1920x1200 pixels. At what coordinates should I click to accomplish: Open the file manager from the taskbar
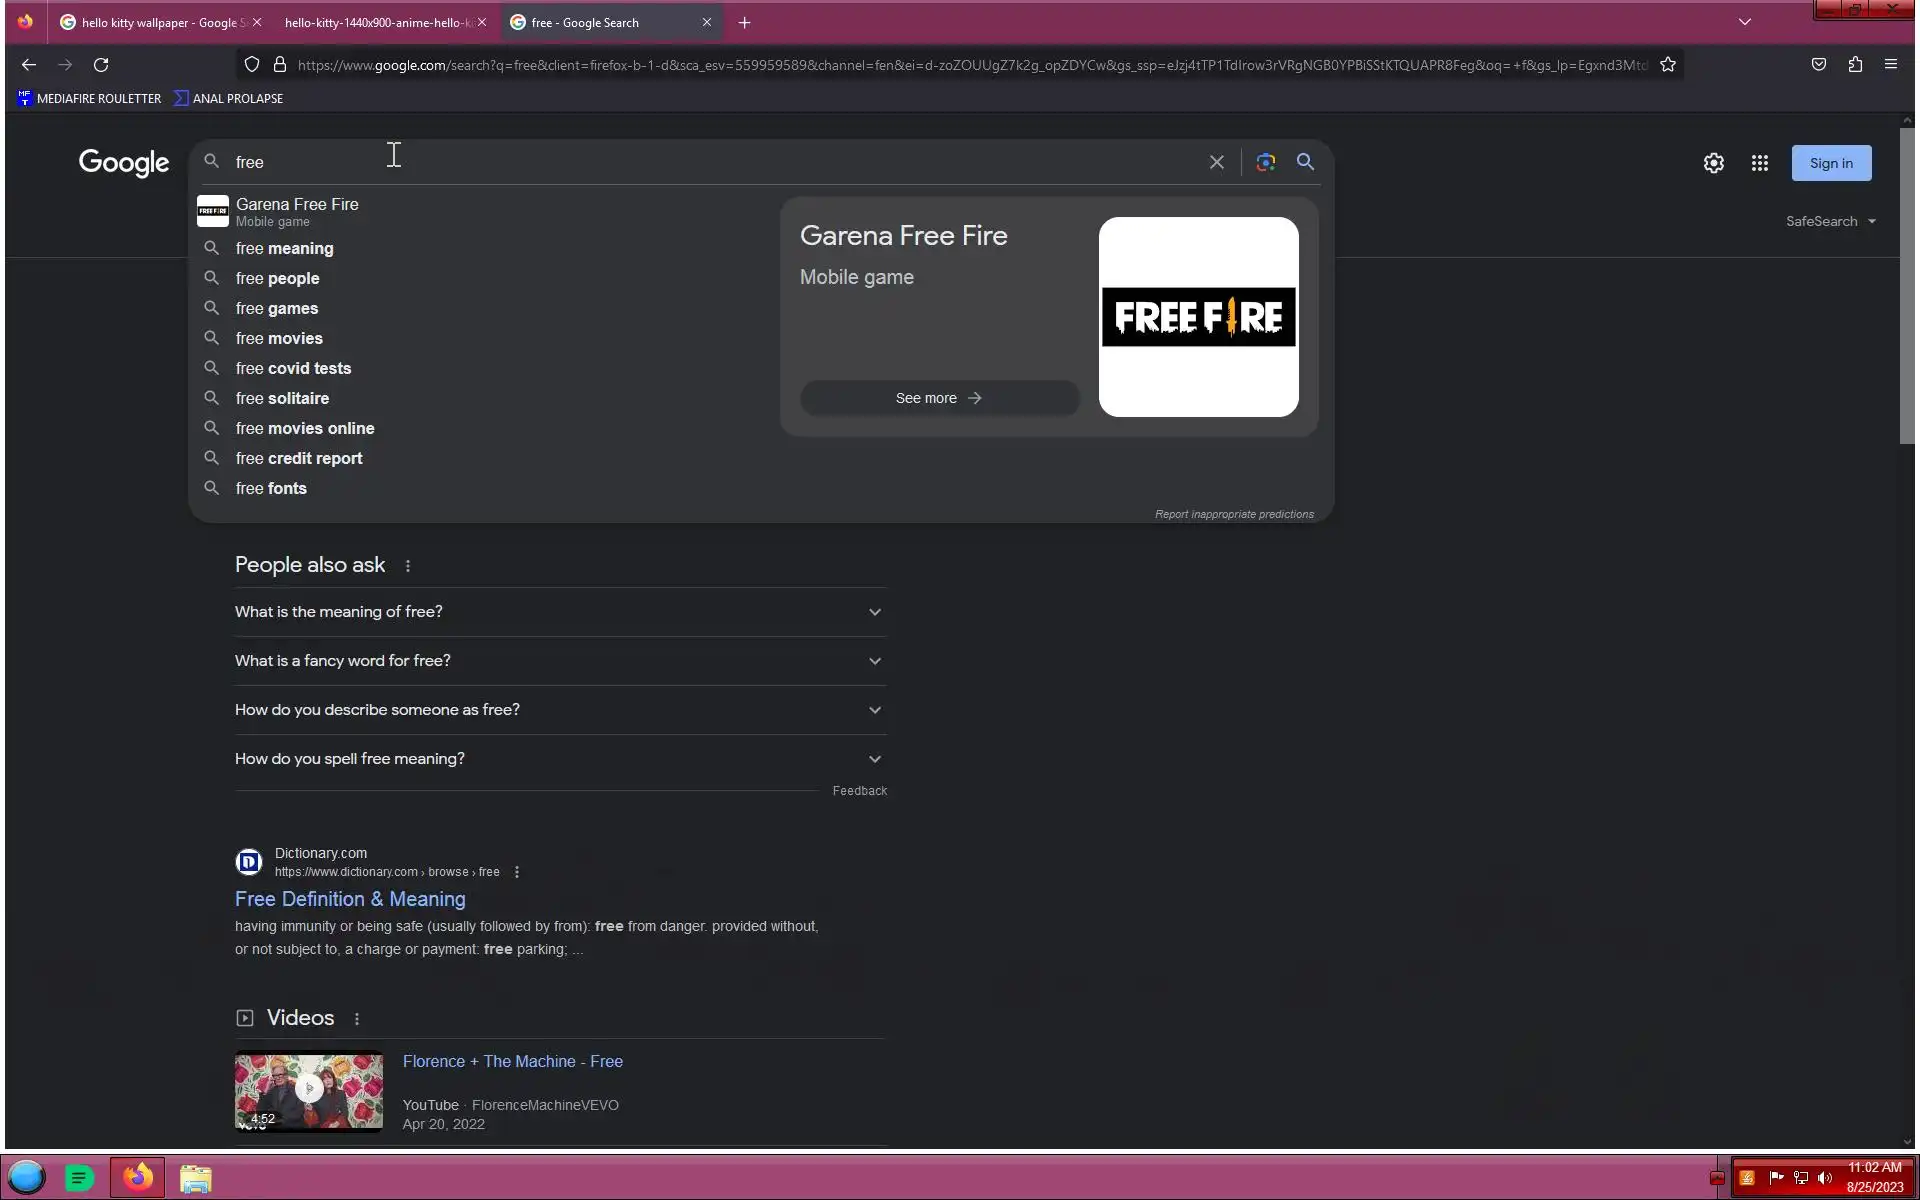coord(195,1178)
